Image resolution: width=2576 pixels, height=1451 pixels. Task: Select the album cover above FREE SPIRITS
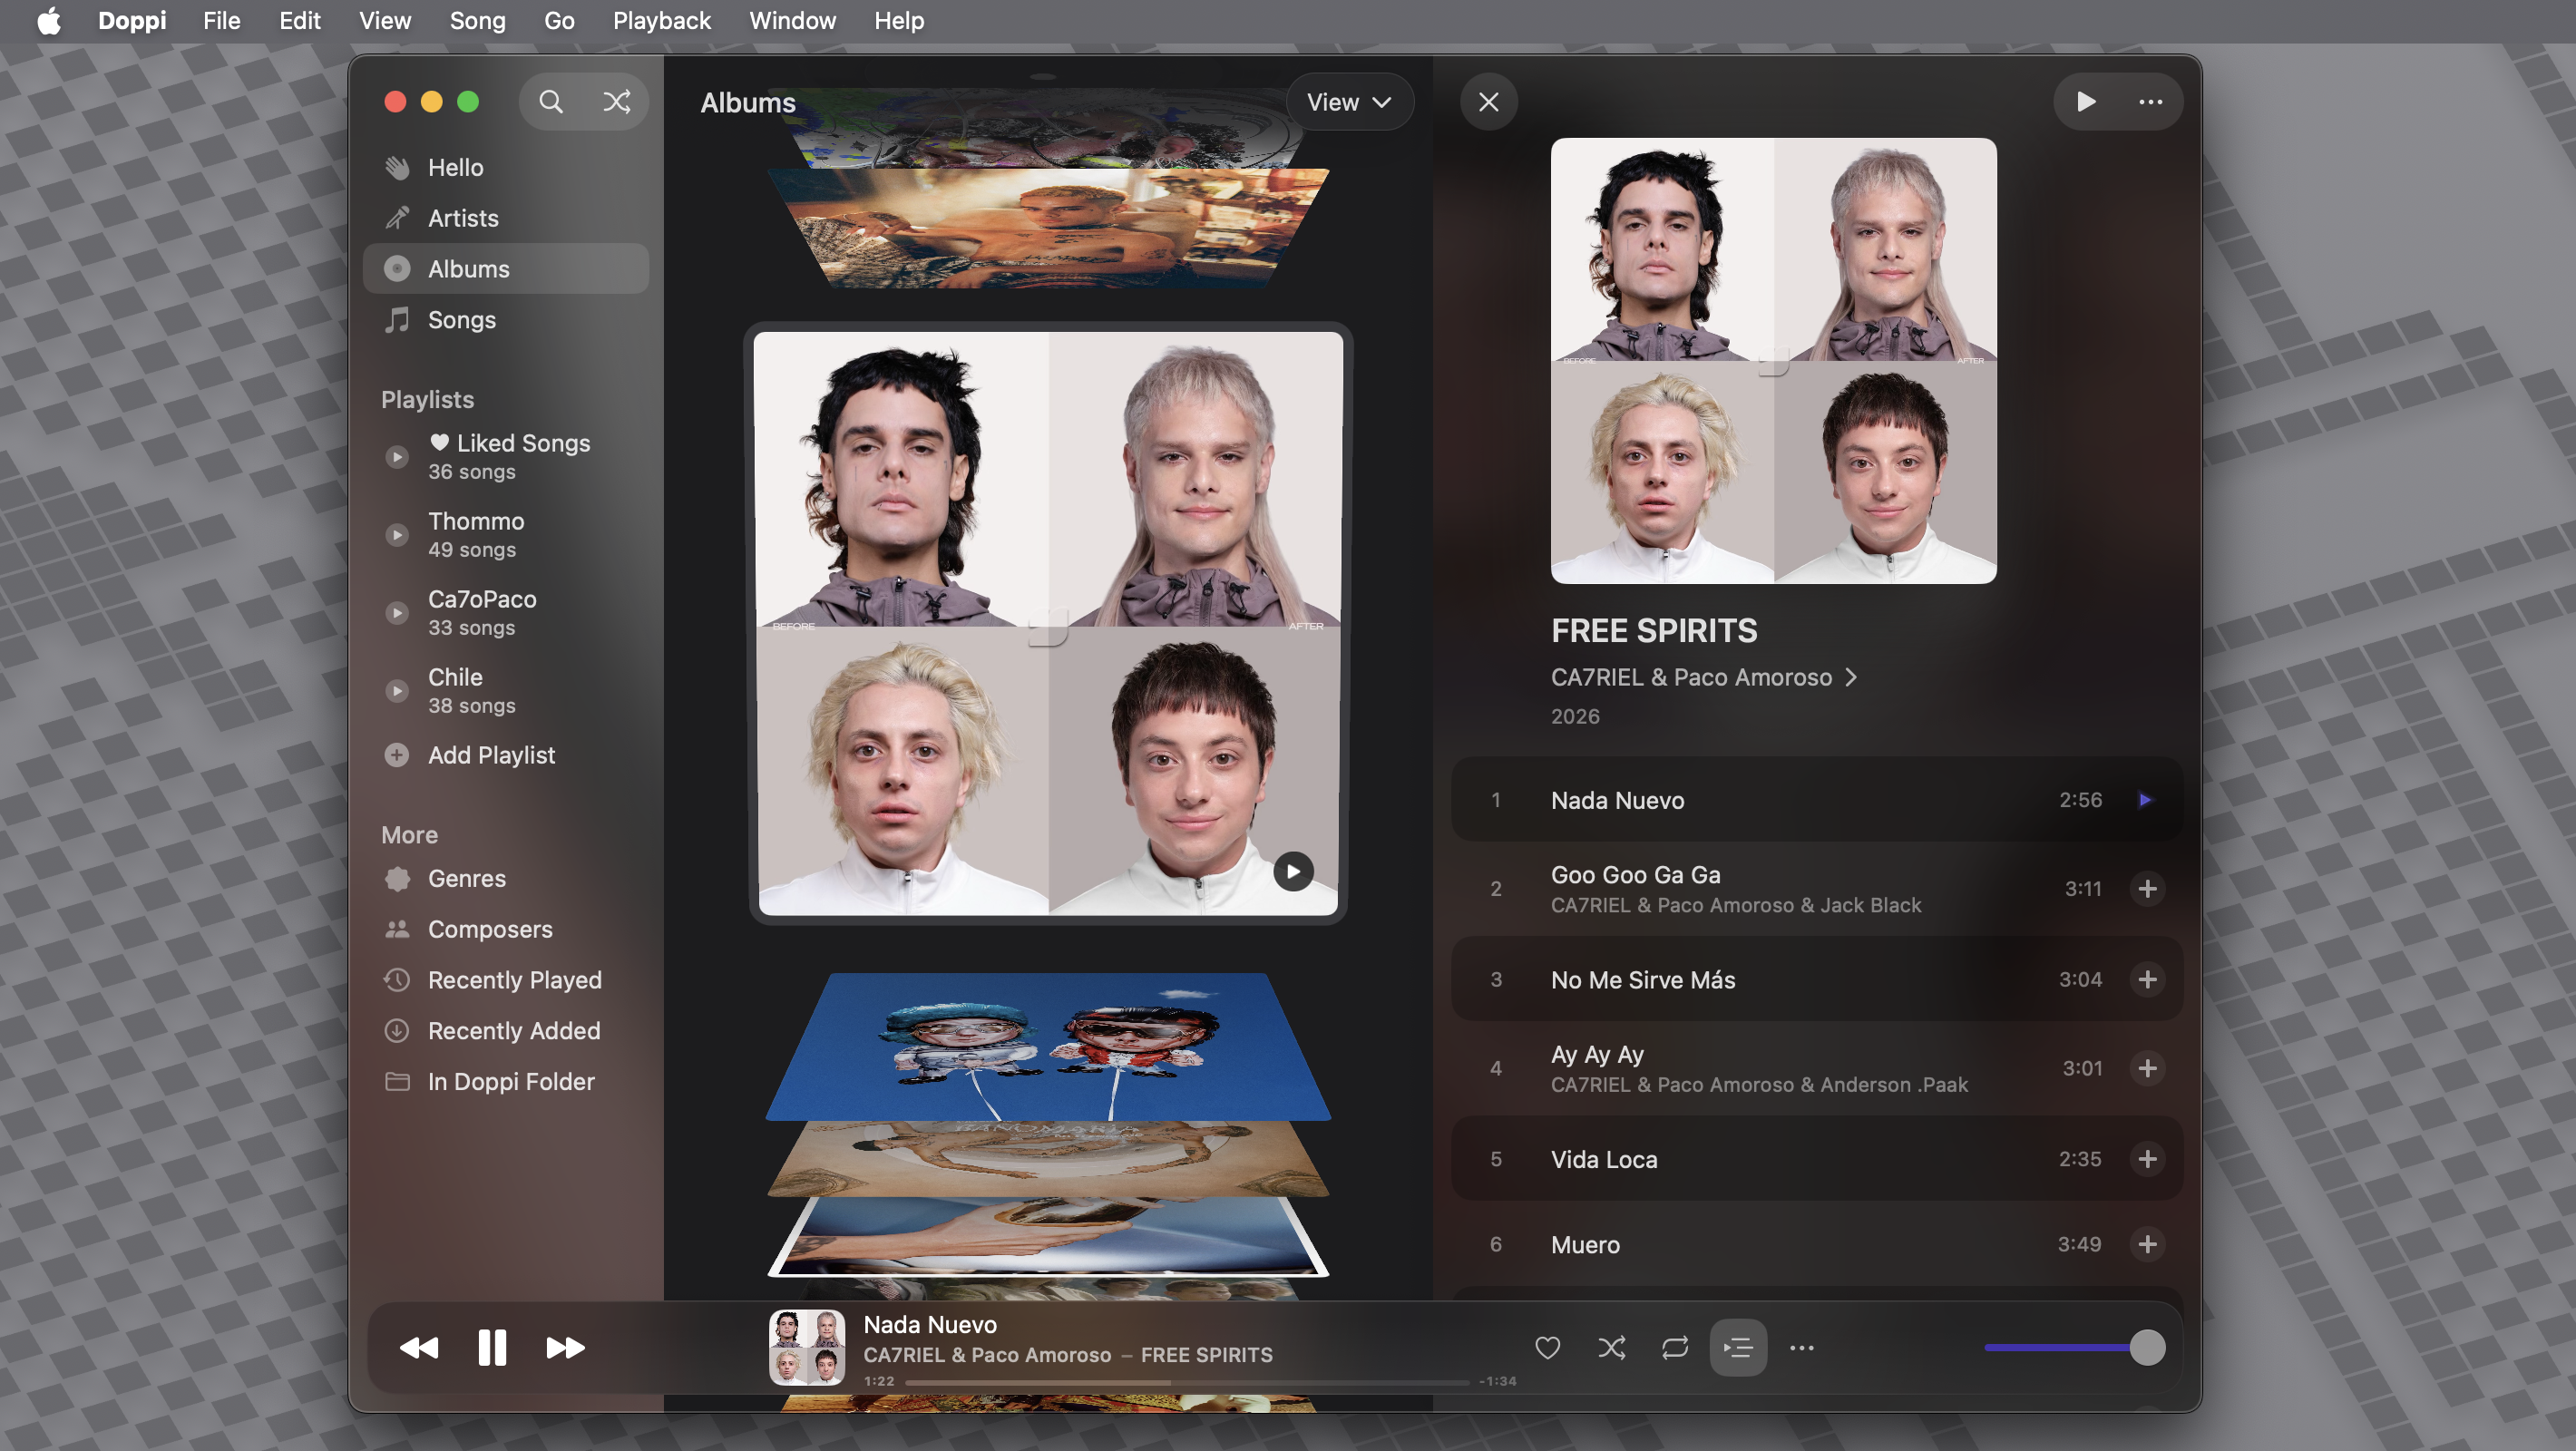1048,228
